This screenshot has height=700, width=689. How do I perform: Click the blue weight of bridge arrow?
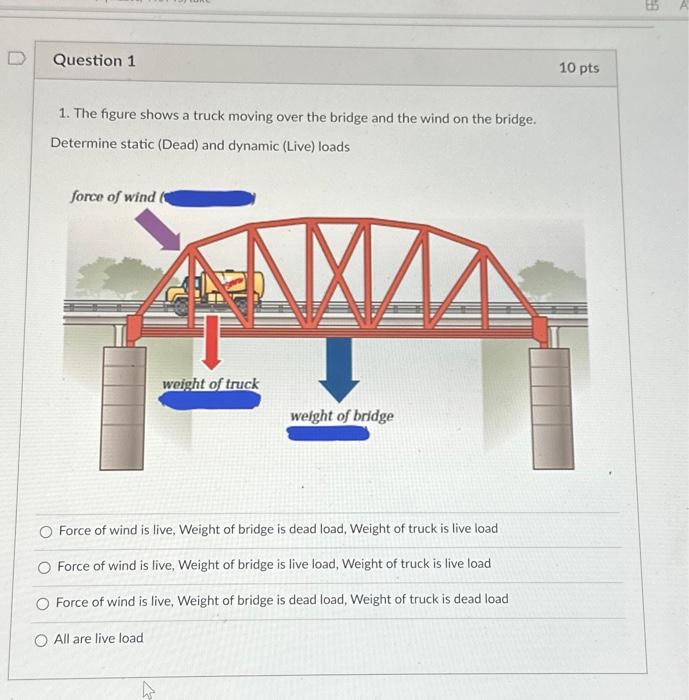[x=339, y=370]
